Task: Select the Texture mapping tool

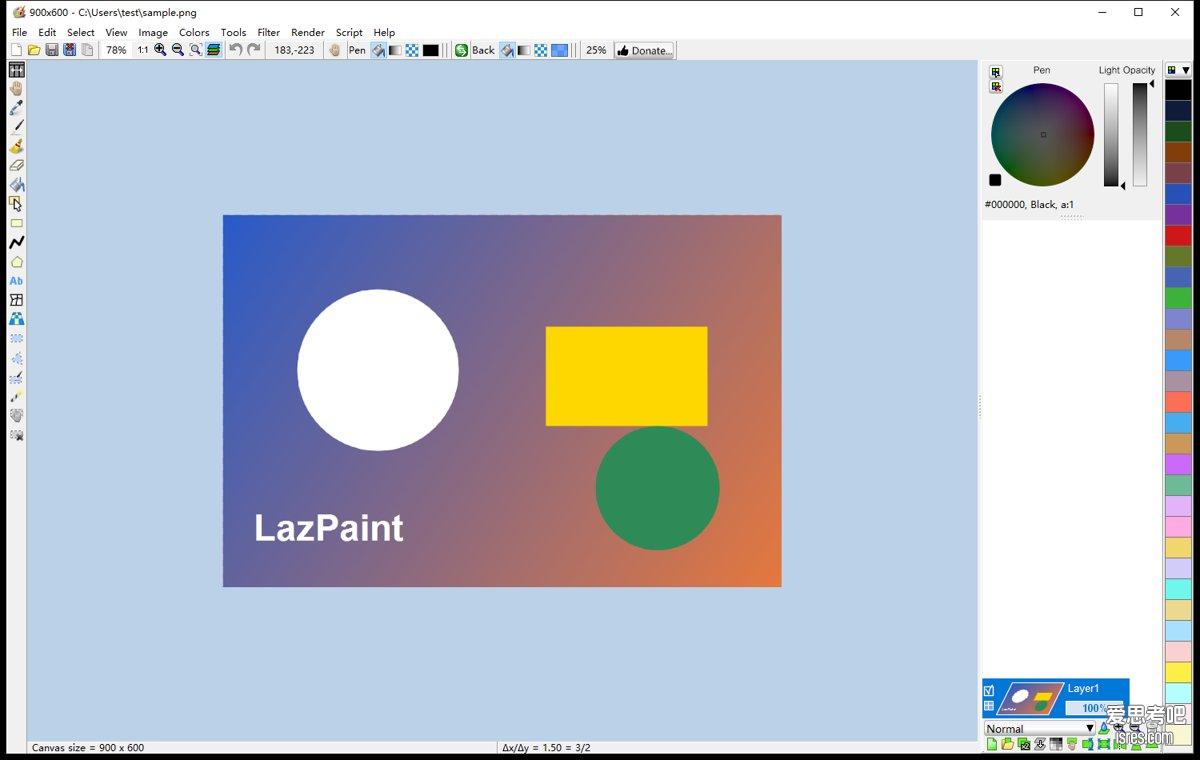Action: (x=16, y=319)
